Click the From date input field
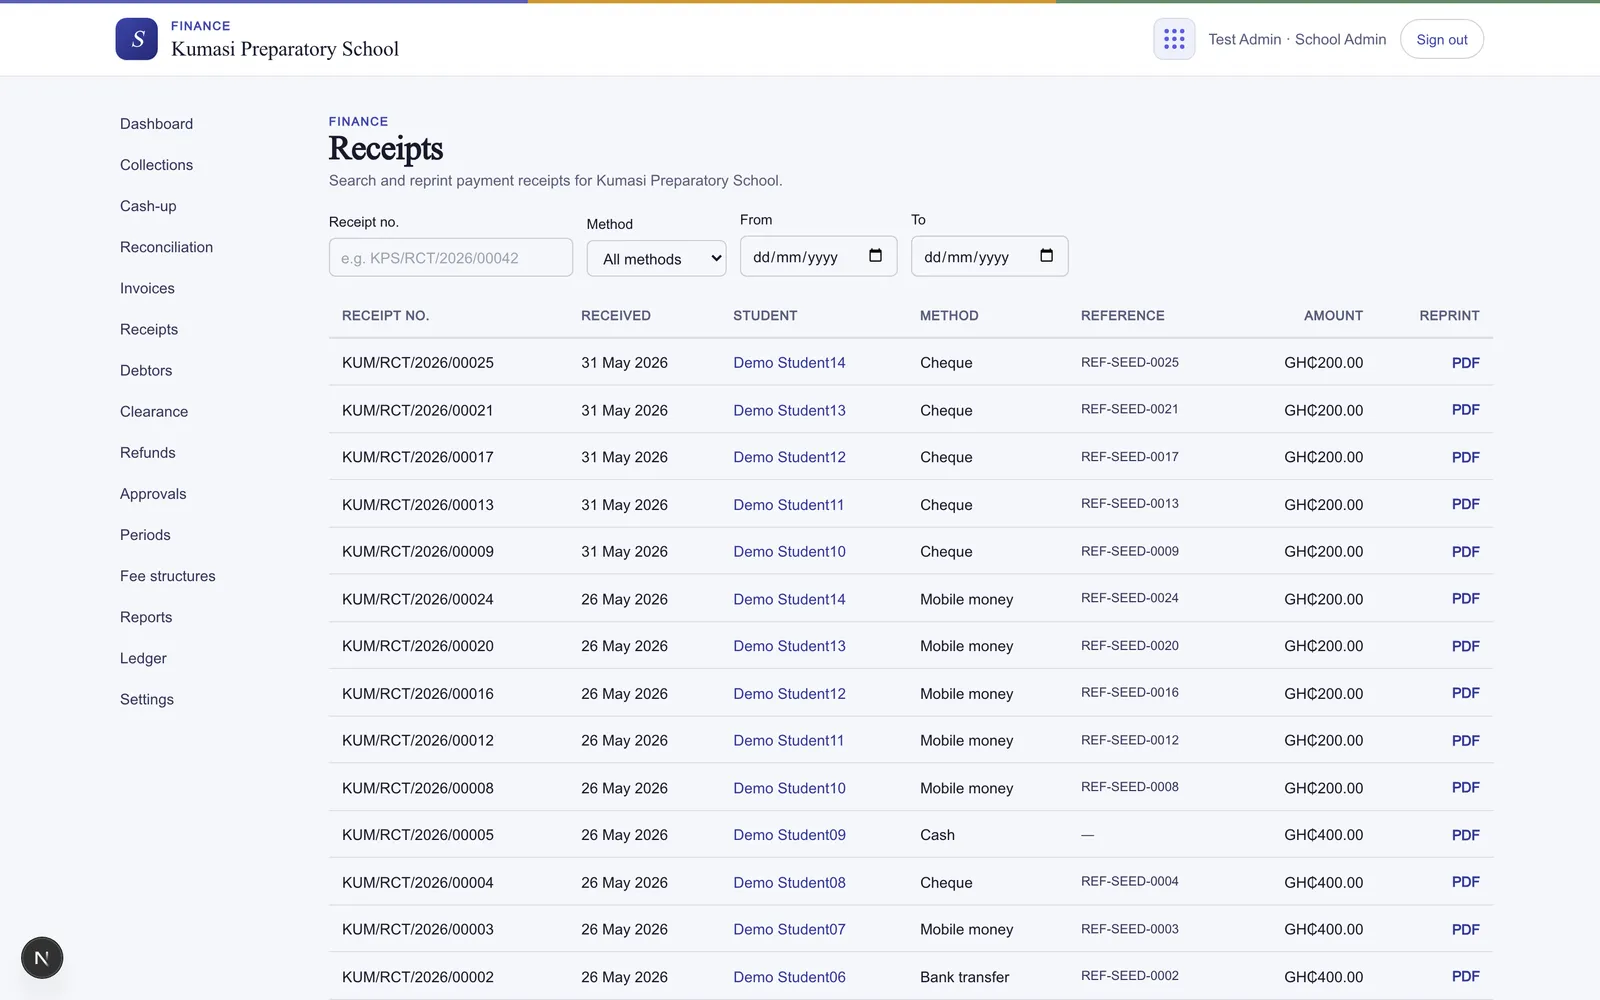1600x1000 pixels. click(818, 257)
